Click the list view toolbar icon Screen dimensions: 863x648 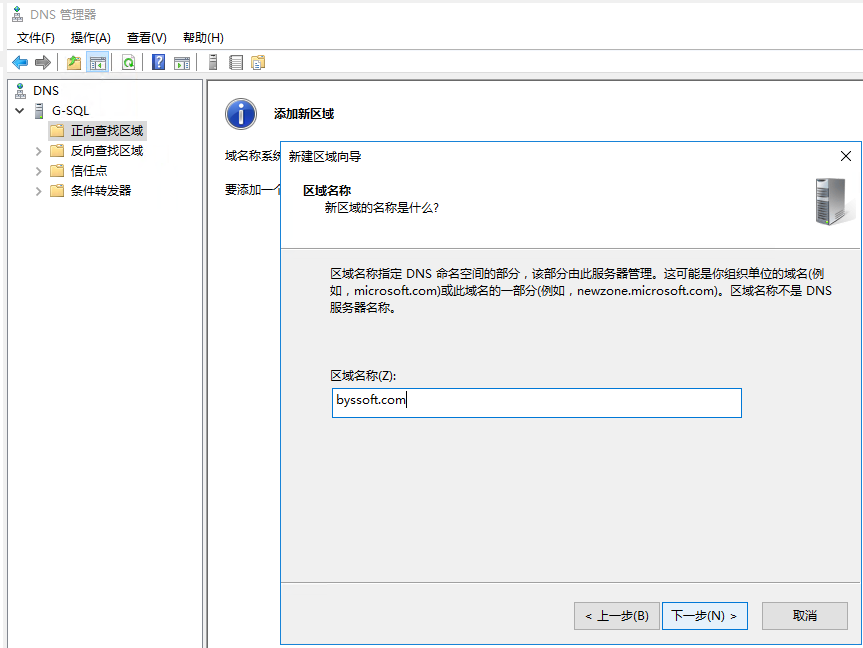coord(236,63)
